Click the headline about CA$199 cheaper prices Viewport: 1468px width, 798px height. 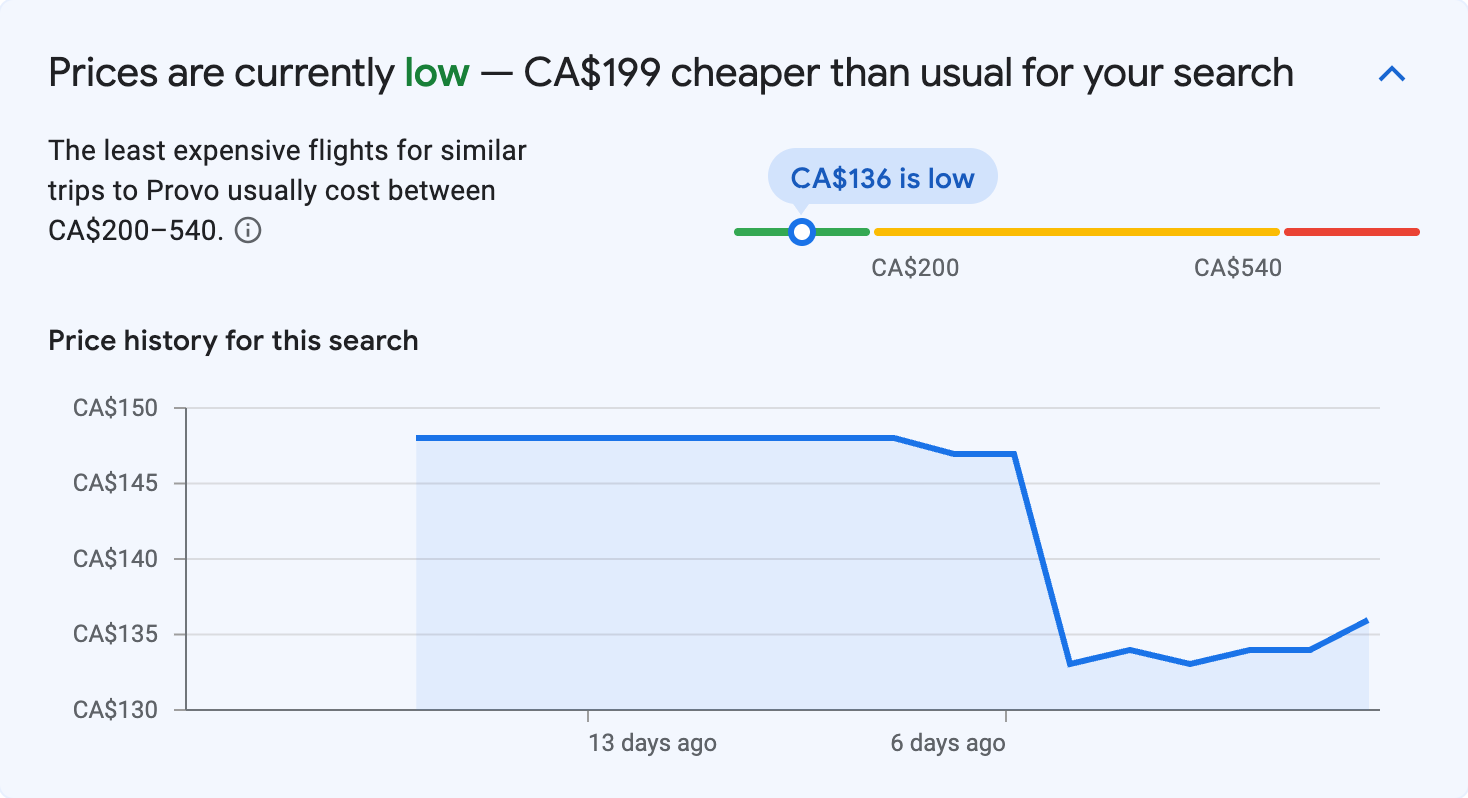coord(670,72)
